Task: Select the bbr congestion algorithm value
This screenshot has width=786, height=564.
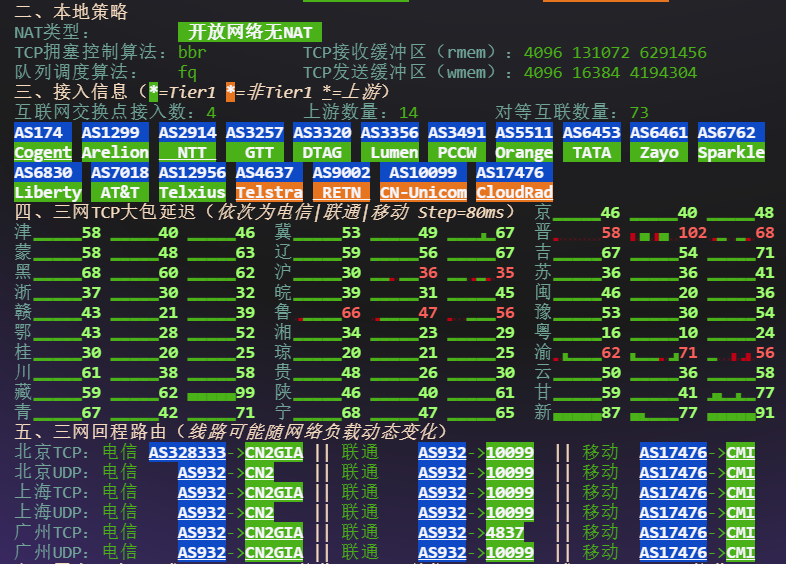Action: point(192,52)
